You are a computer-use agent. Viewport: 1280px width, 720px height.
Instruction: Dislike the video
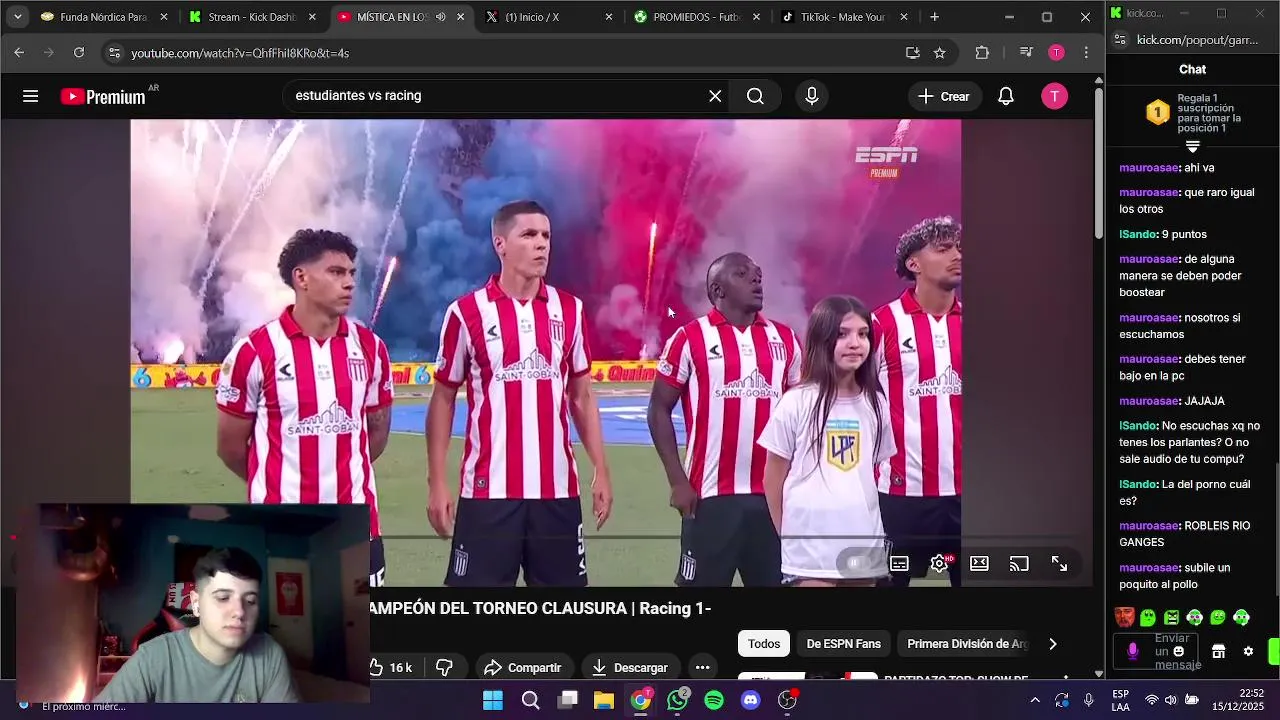[445, 667]
